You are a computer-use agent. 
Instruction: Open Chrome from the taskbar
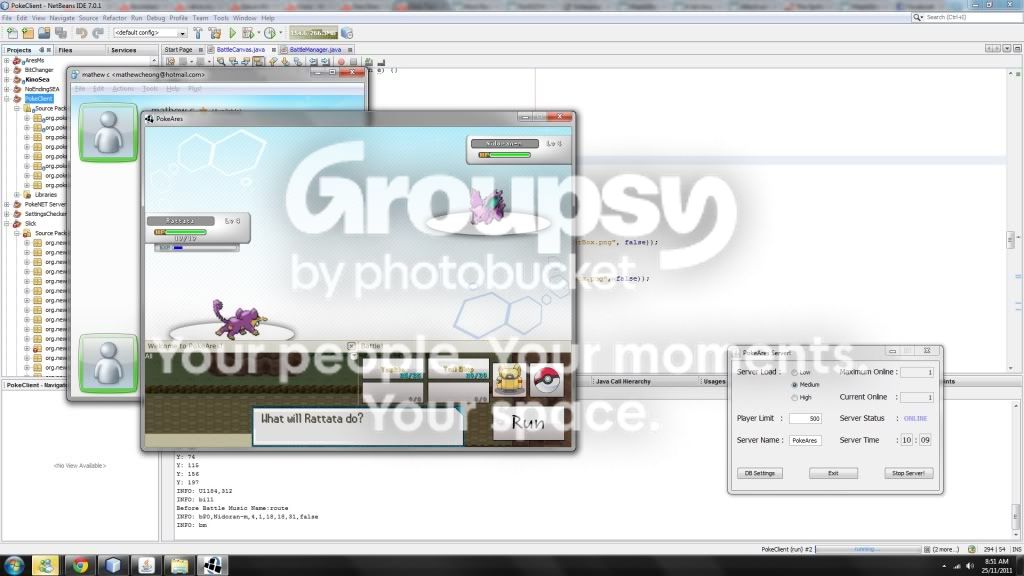point(80,566)
